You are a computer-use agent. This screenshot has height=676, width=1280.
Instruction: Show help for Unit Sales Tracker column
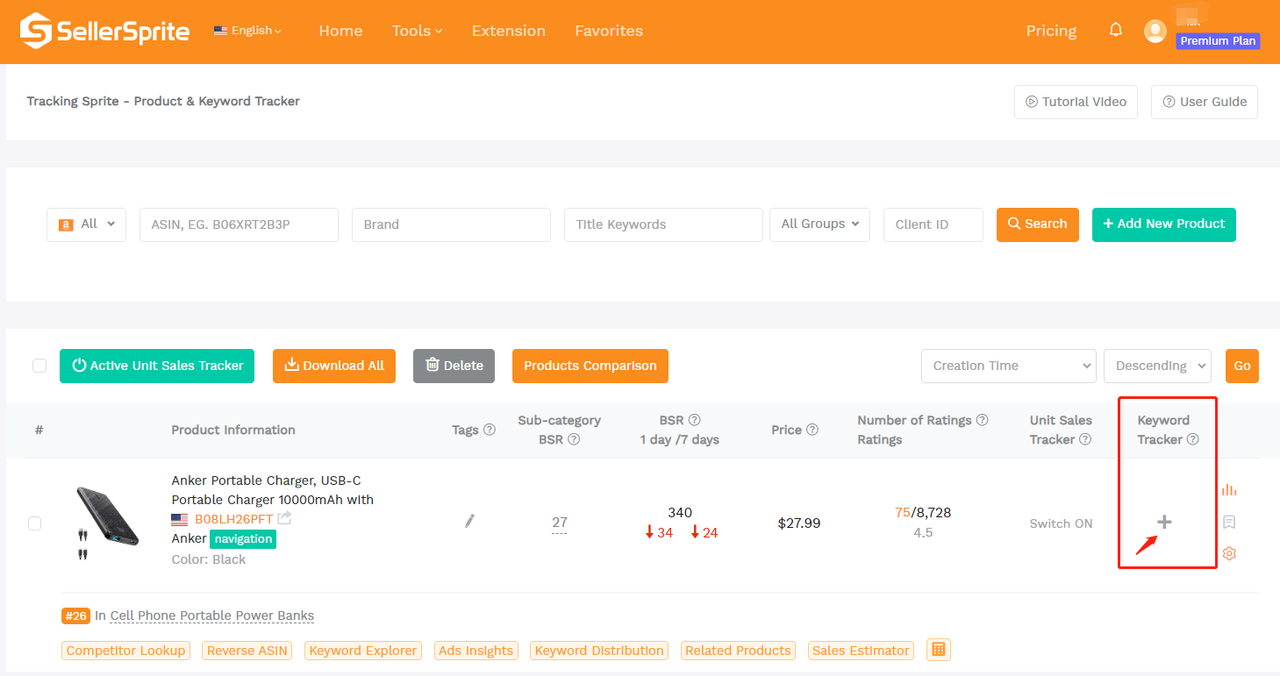point(1083,440)
